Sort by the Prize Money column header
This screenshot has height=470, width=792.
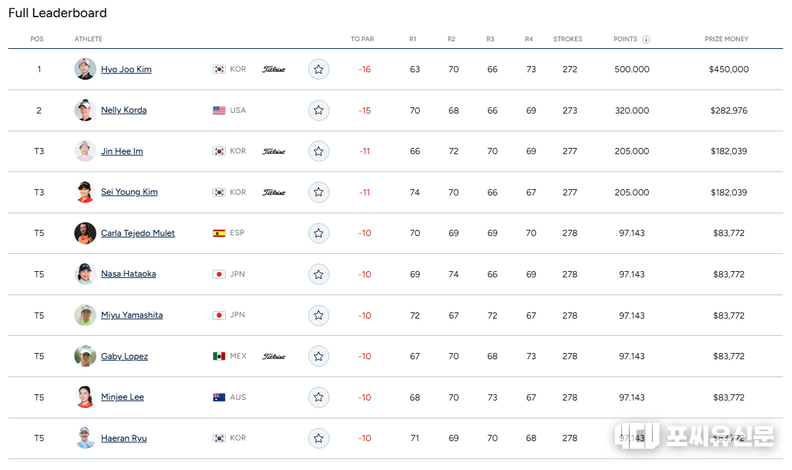[x=726, y=40]
